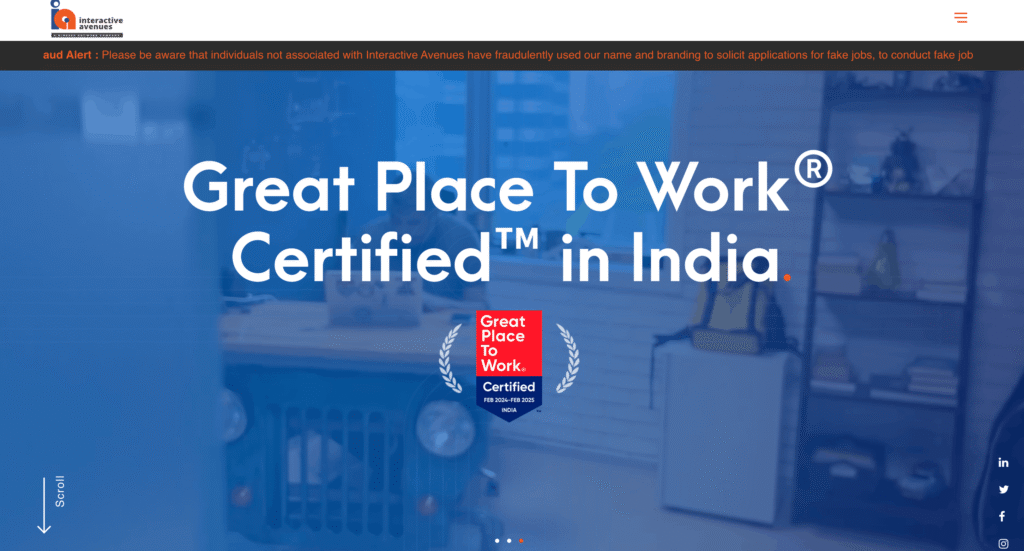Open the Instagram social icon
The width and height of the screenshot is (1024, 551).
point(1003,543)
